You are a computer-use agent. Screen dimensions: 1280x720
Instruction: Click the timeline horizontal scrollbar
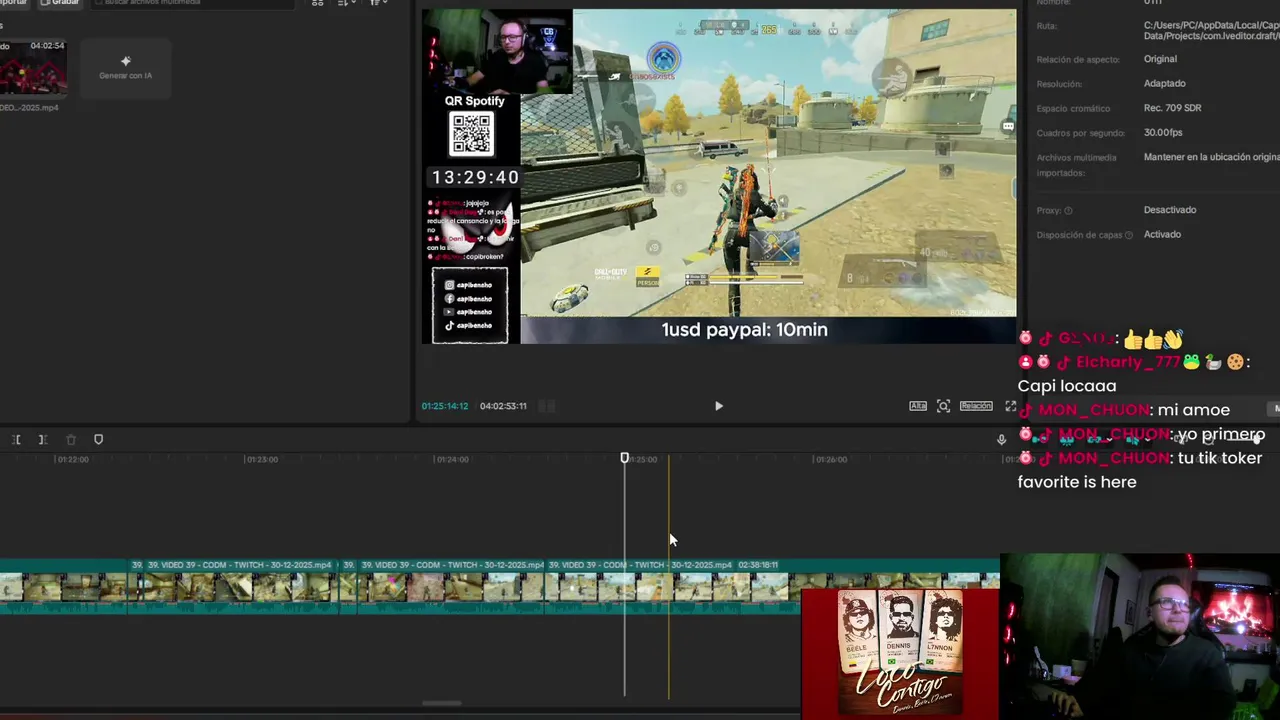(x=440, y=703)
